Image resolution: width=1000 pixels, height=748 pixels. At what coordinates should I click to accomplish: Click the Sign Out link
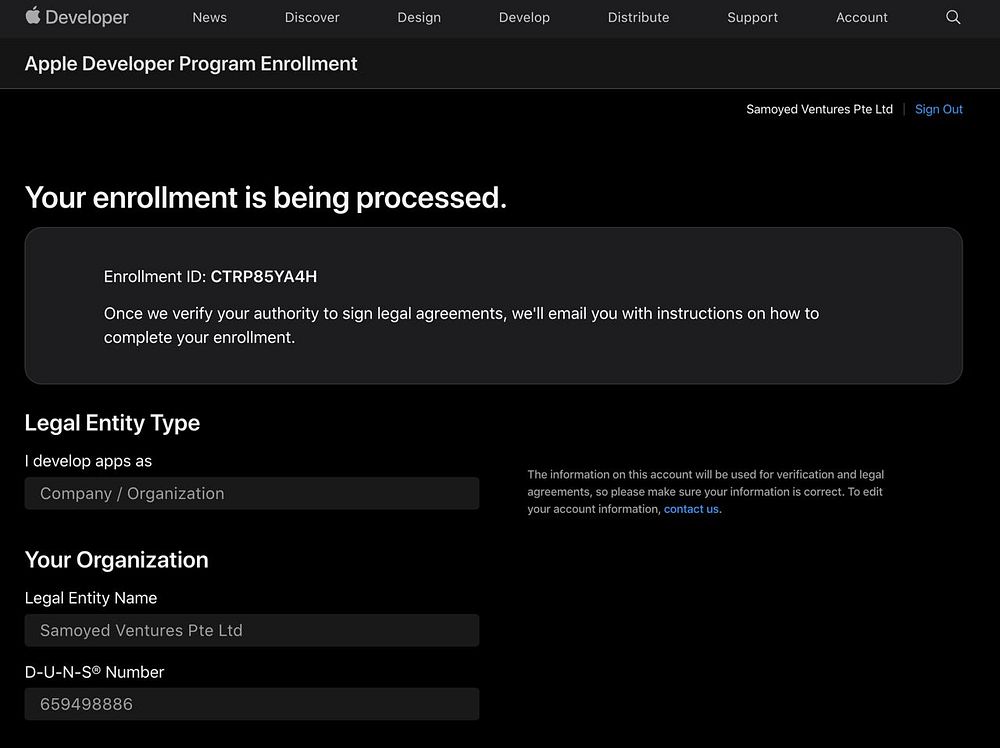(939, 109)
